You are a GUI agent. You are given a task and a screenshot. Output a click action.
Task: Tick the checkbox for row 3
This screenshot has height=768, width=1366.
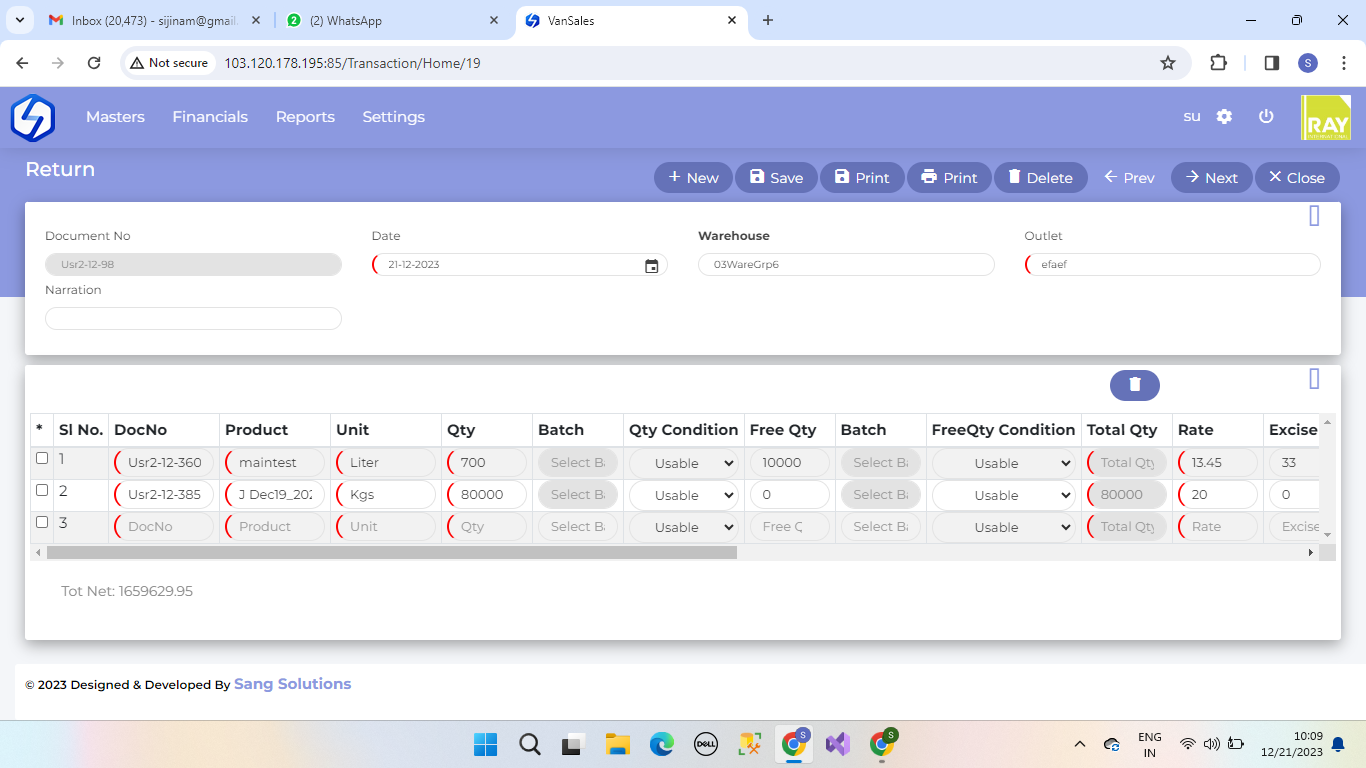[x=42, y=522]
